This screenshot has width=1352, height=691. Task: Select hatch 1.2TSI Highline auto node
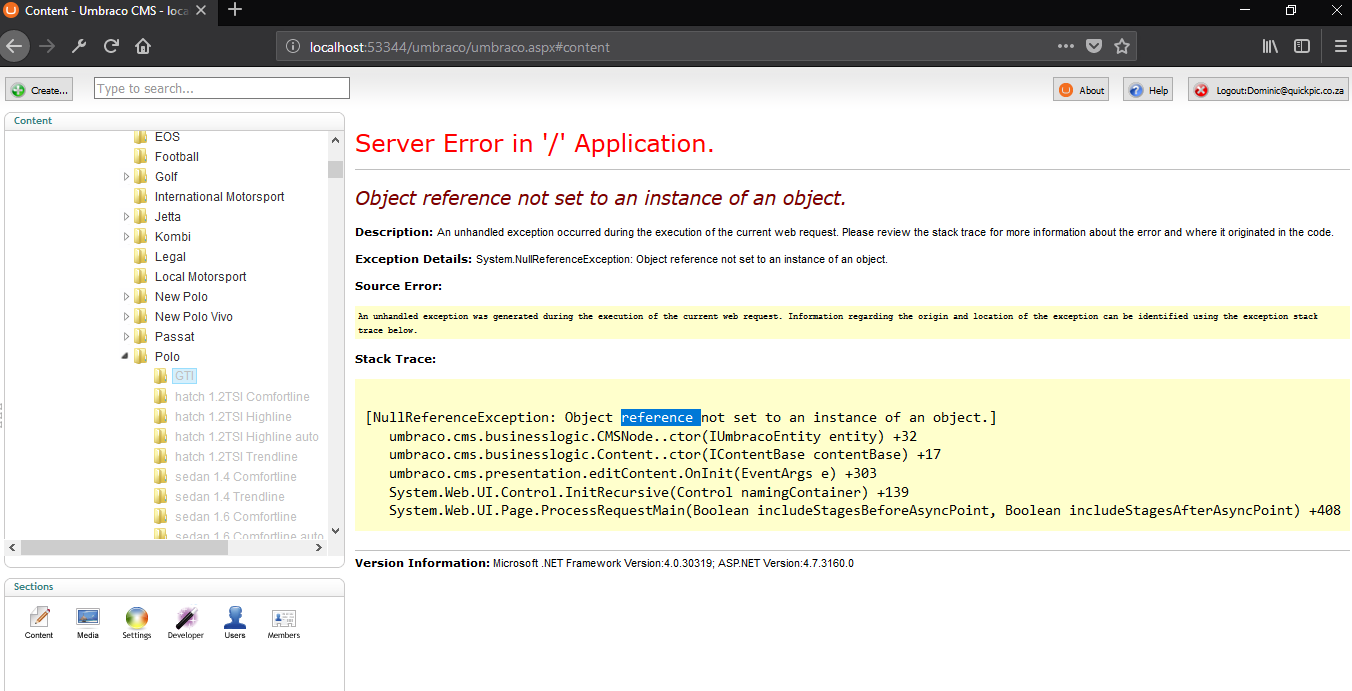pos(247,437)
